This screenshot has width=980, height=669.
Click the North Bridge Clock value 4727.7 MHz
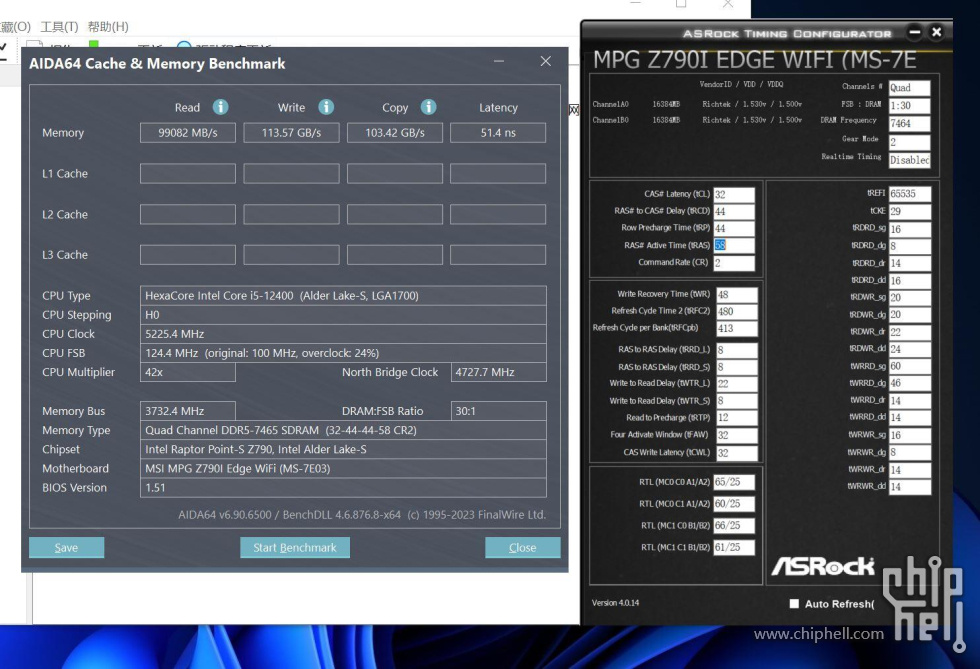click(498, 372)
